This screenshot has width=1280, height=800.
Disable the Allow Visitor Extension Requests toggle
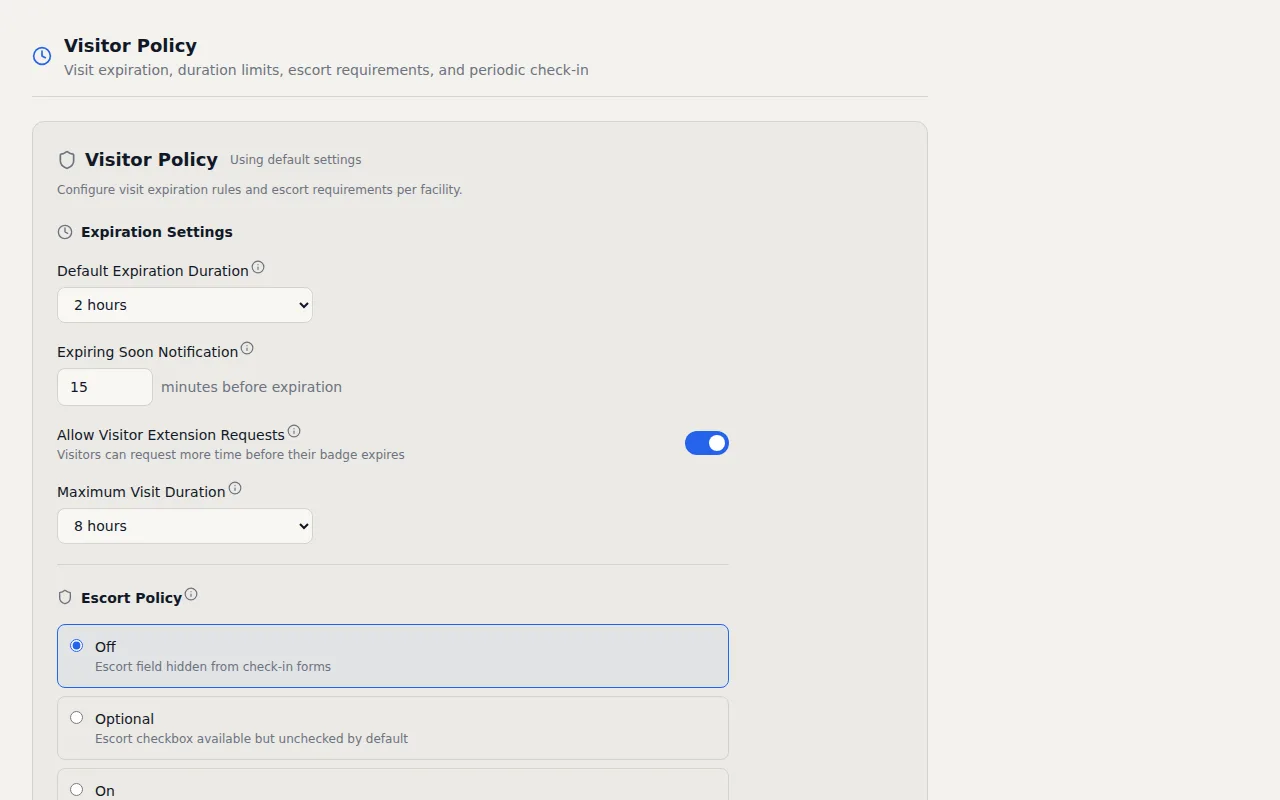[707, 442]
